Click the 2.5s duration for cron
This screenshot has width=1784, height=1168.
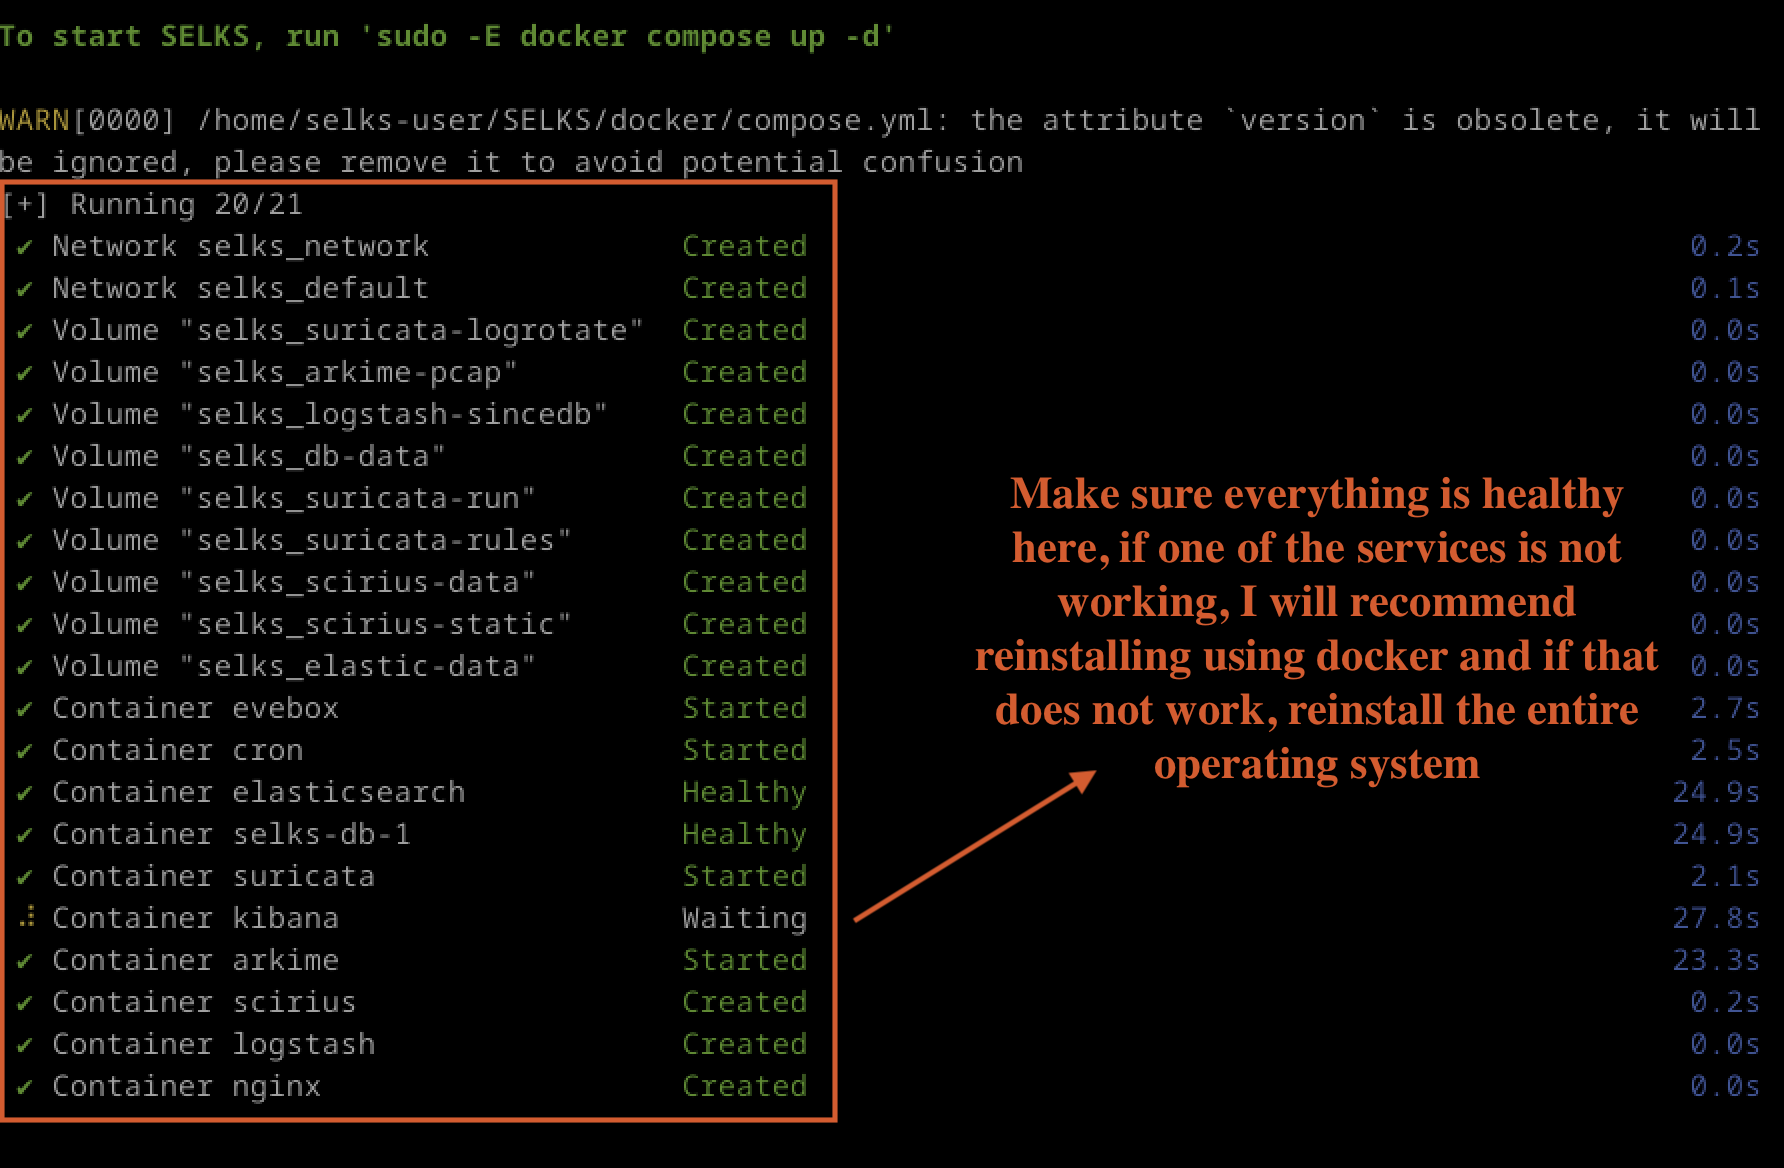click(1725, 751)
